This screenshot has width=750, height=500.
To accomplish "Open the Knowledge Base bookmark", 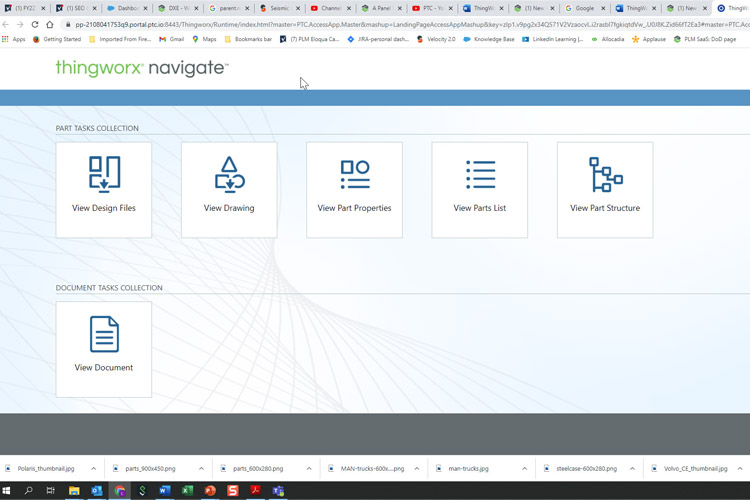I will [x=489, y=39].
